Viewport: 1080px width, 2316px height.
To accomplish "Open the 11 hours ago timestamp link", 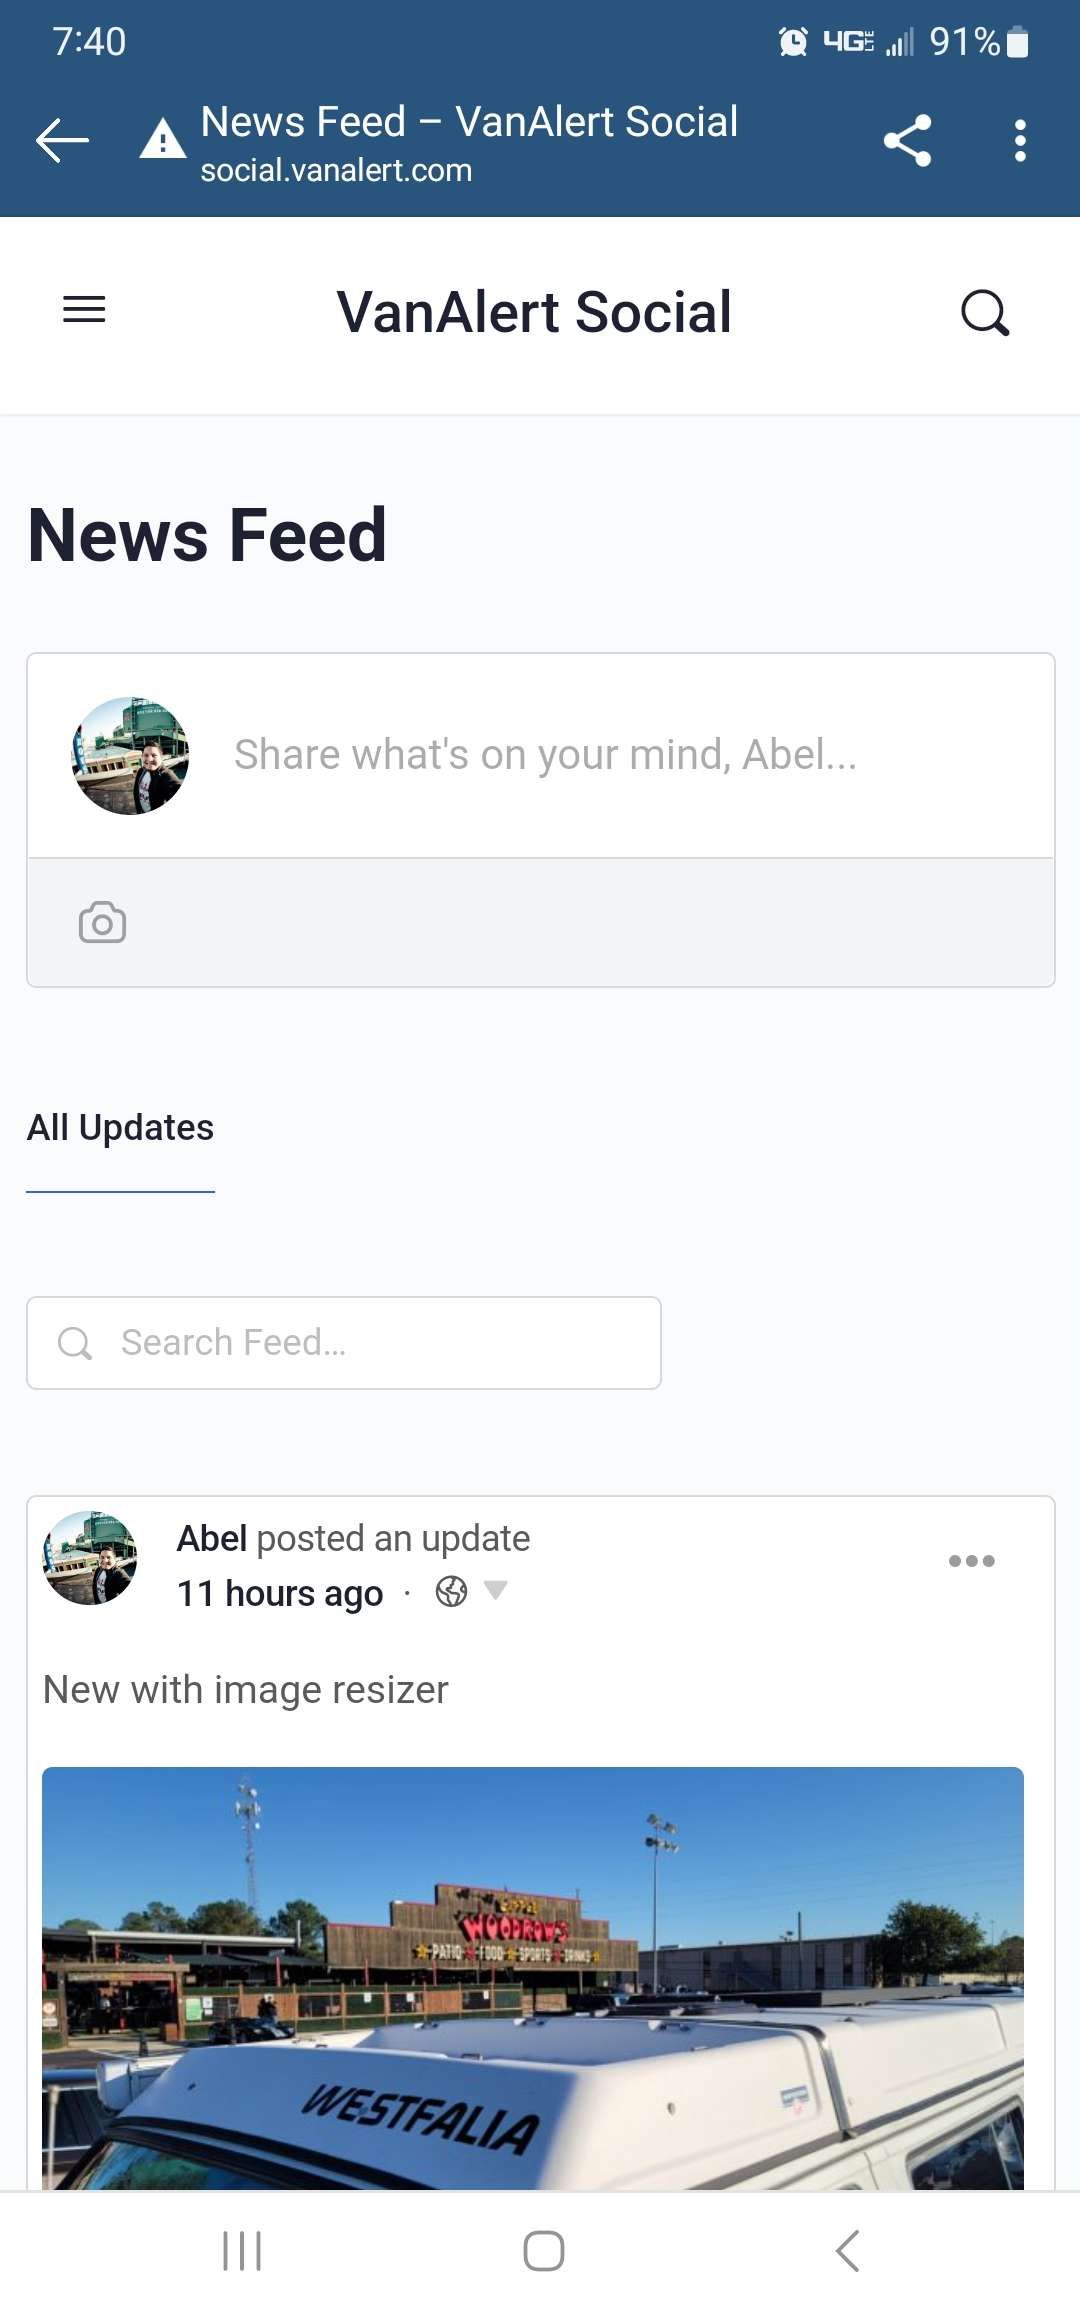I will 280,1593.
